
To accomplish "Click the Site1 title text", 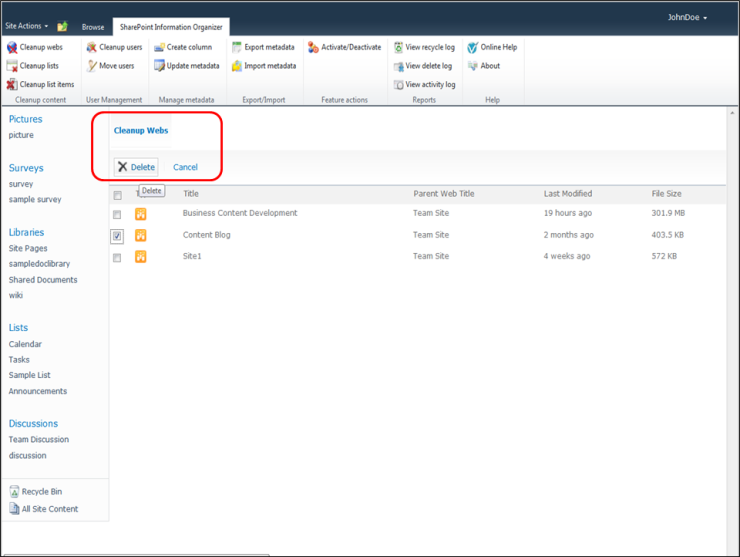I will pos(192,256).
